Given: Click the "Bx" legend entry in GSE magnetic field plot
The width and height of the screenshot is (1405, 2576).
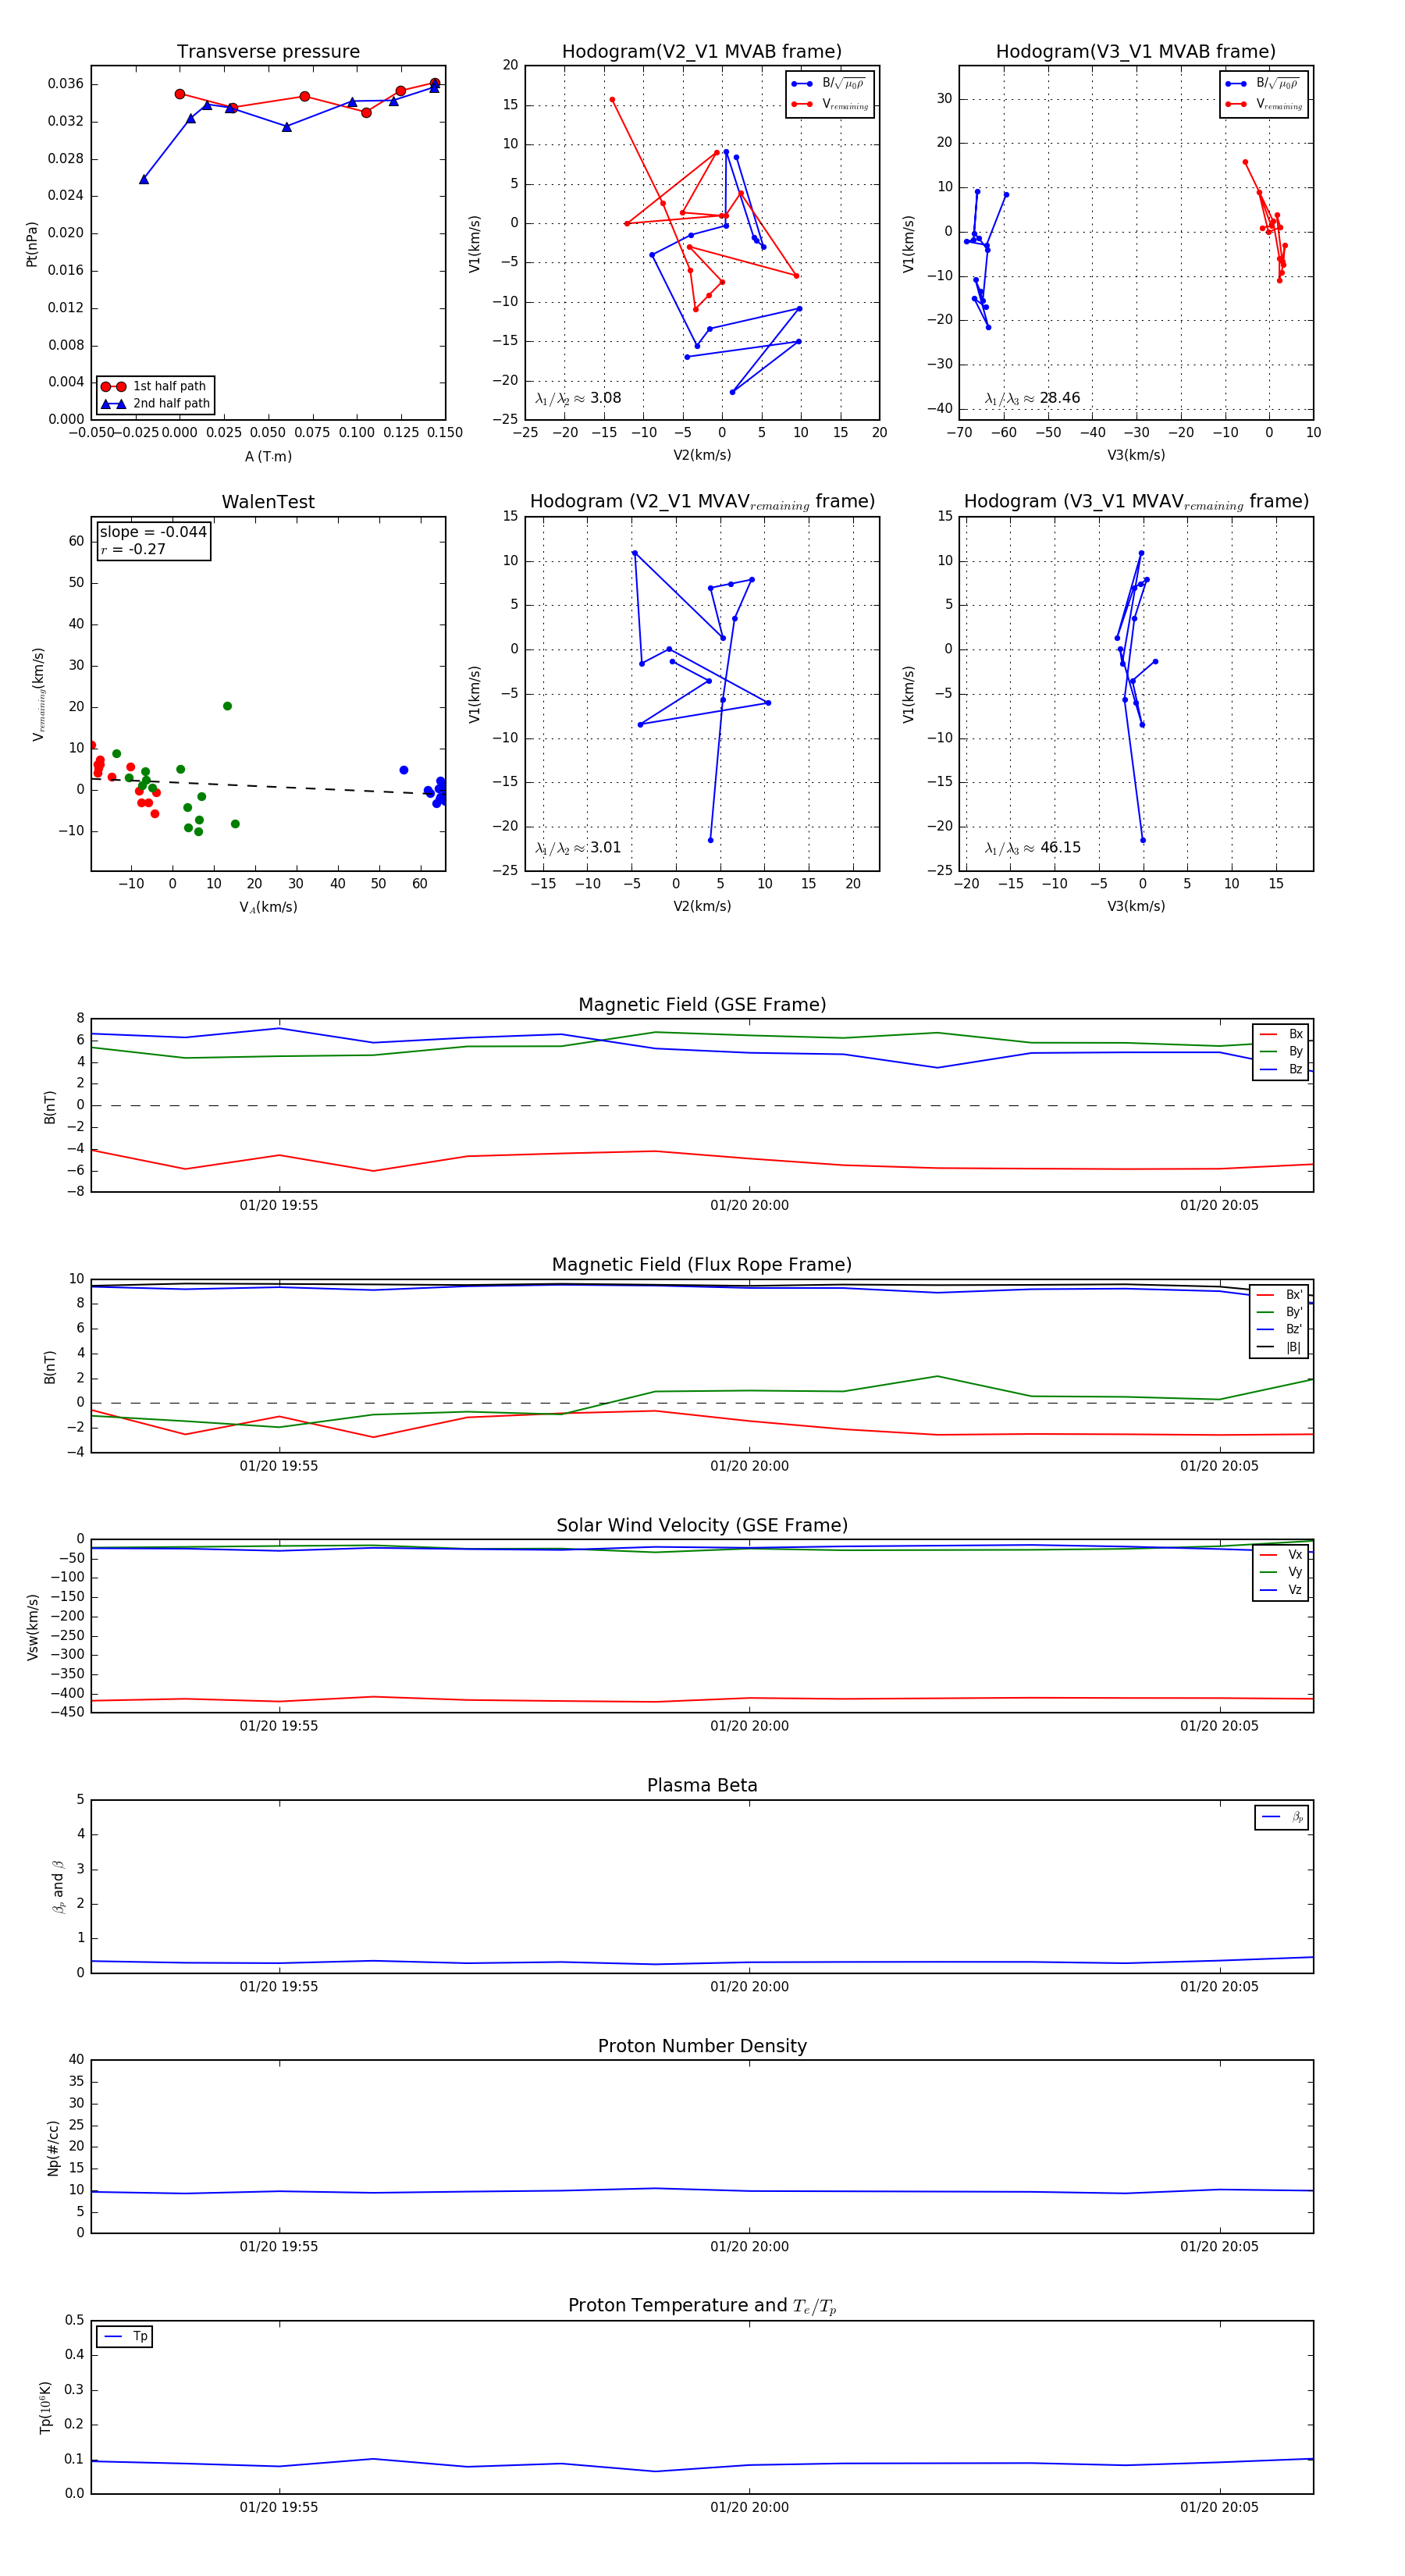Looking at the screenshot, I should 1281,1034.
